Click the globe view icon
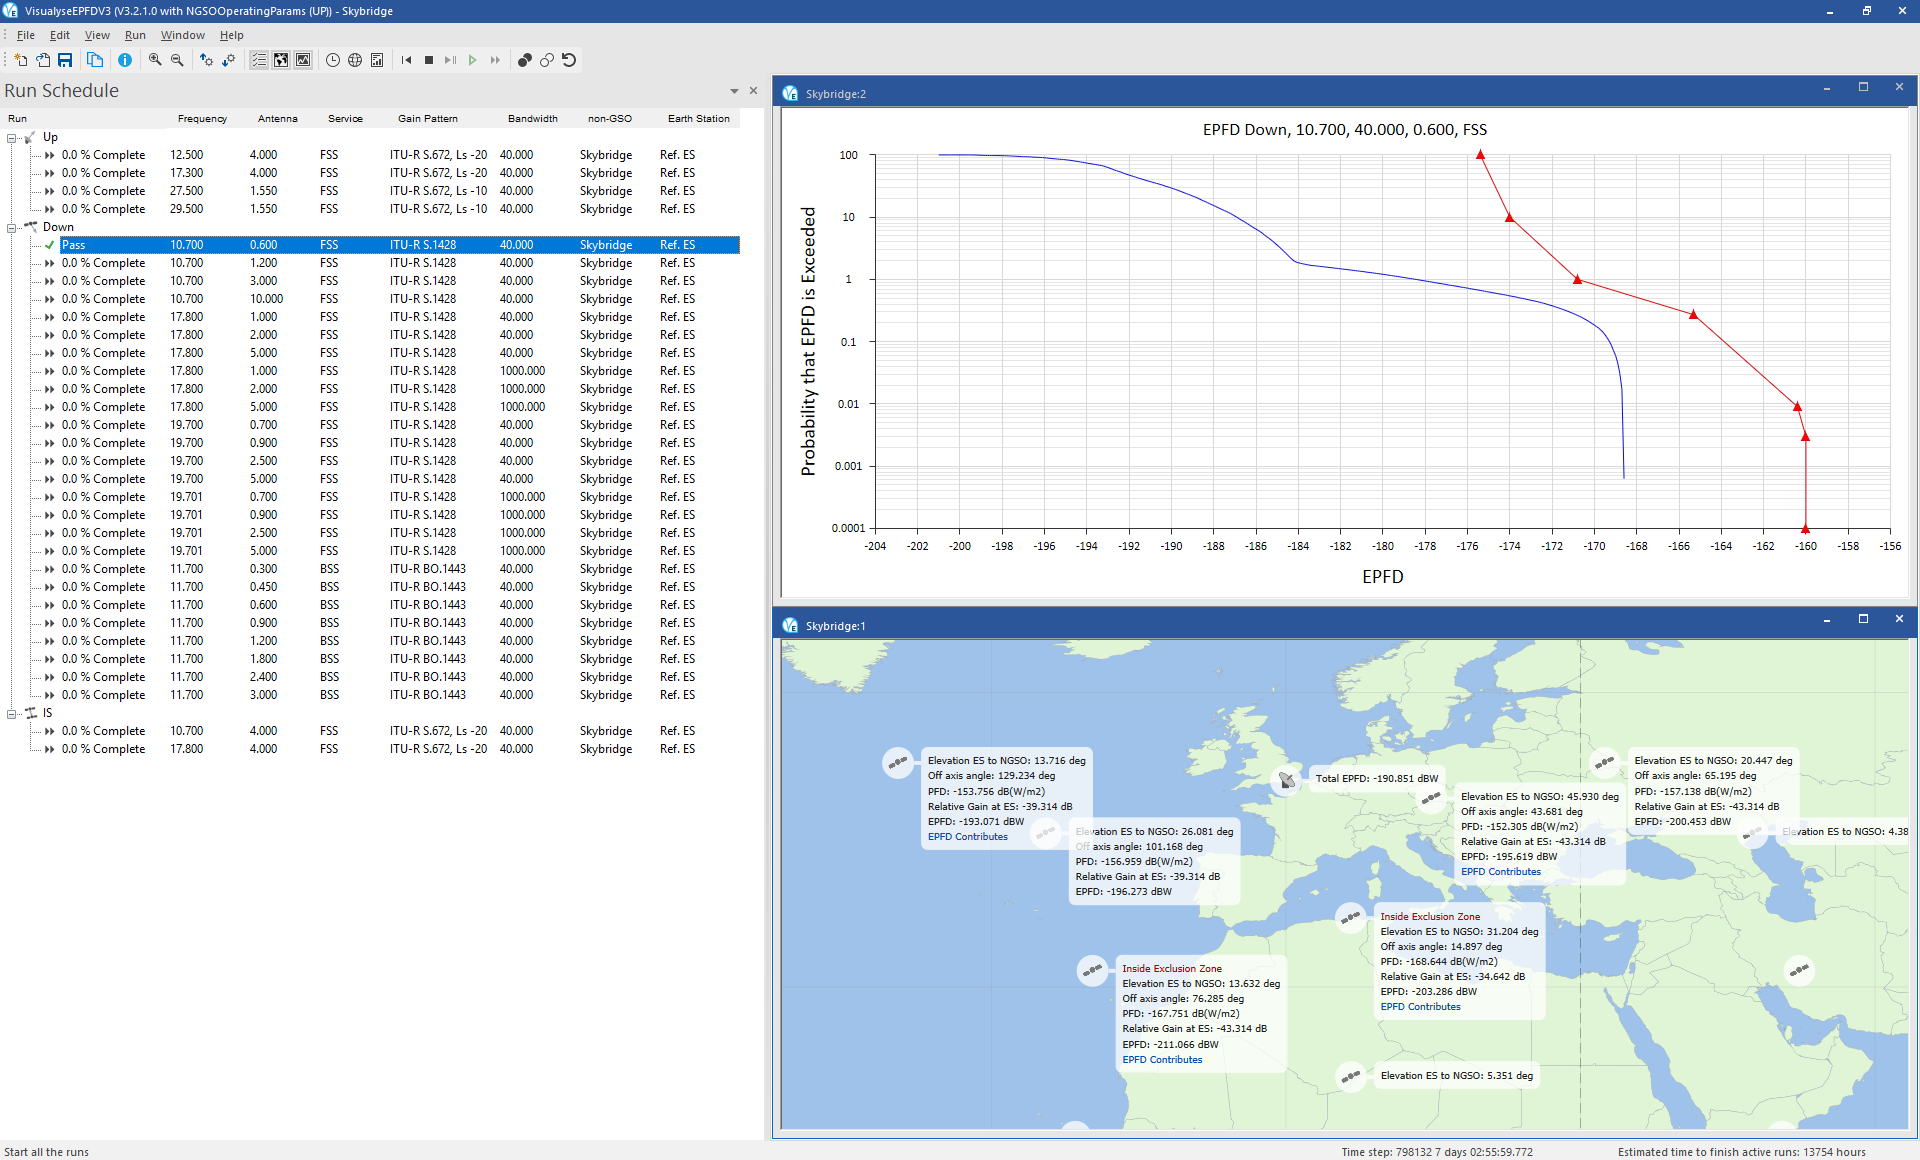This screenshot has height=1160, width=1920. [355, 60]
